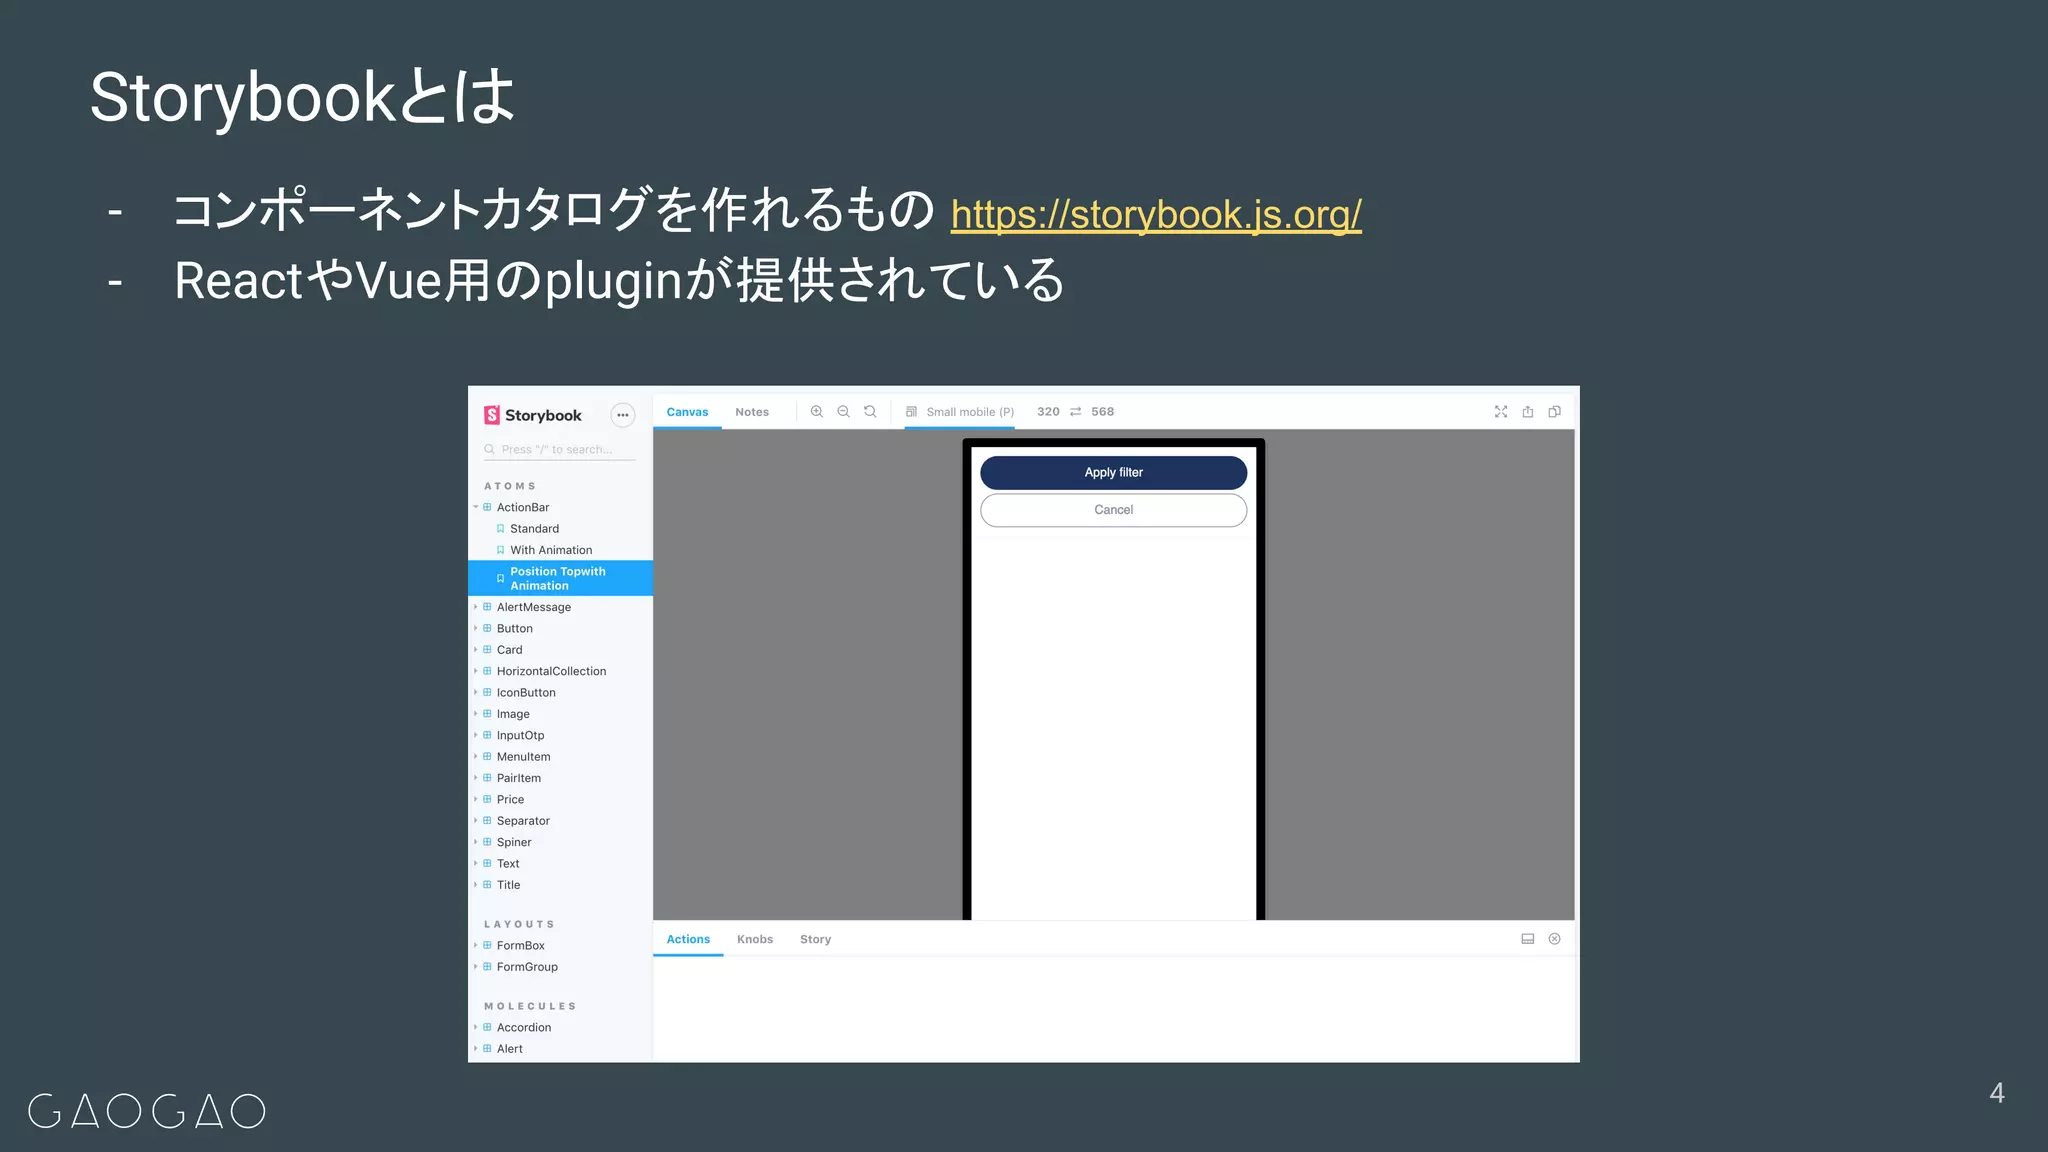Open the viewport size selector icon

pyautogui.click(x=912, y=412)
